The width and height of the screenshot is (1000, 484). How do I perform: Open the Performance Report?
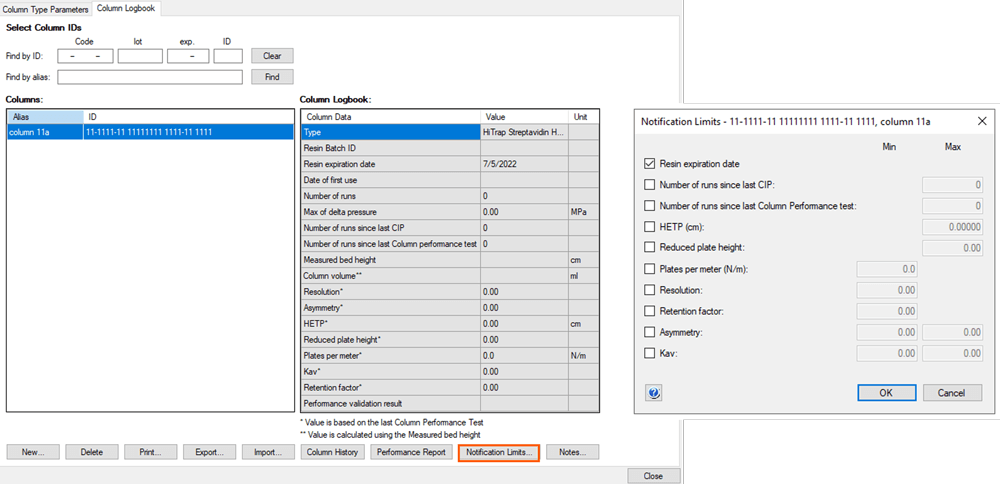point(410,452)
